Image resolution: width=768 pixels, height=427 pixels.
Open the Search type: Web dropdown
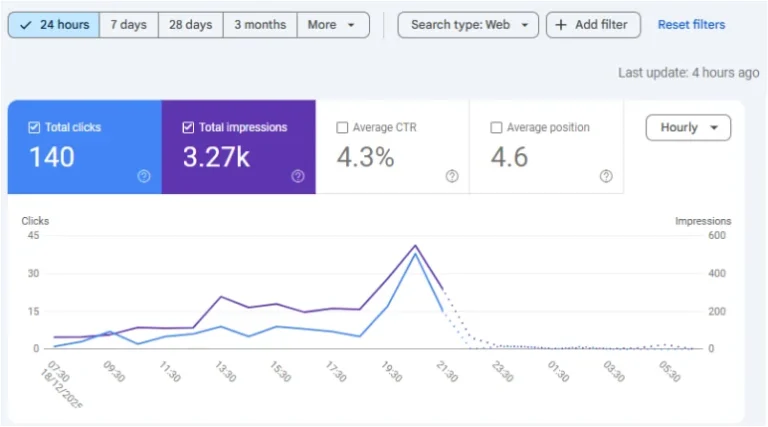pos(468,25)
